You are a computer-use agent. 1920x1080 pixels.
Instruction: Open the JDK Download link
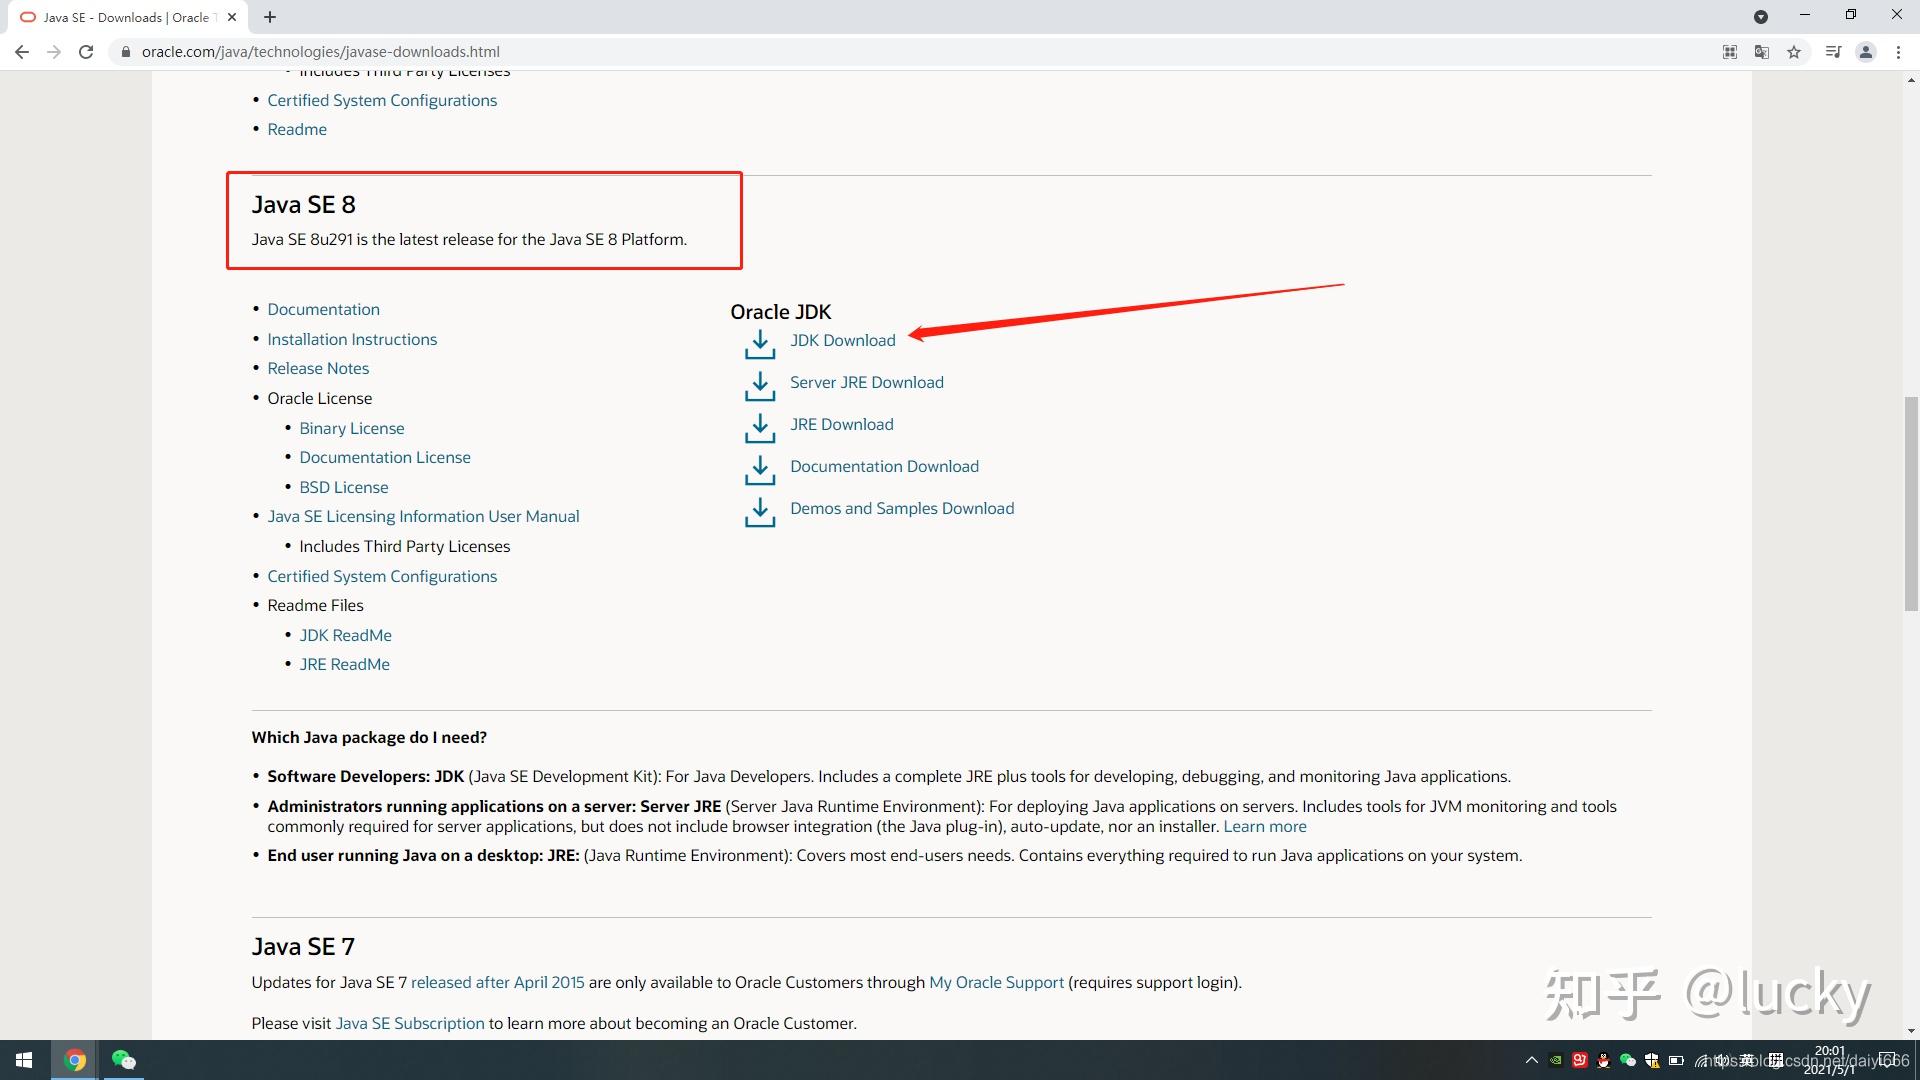point(843,340)
